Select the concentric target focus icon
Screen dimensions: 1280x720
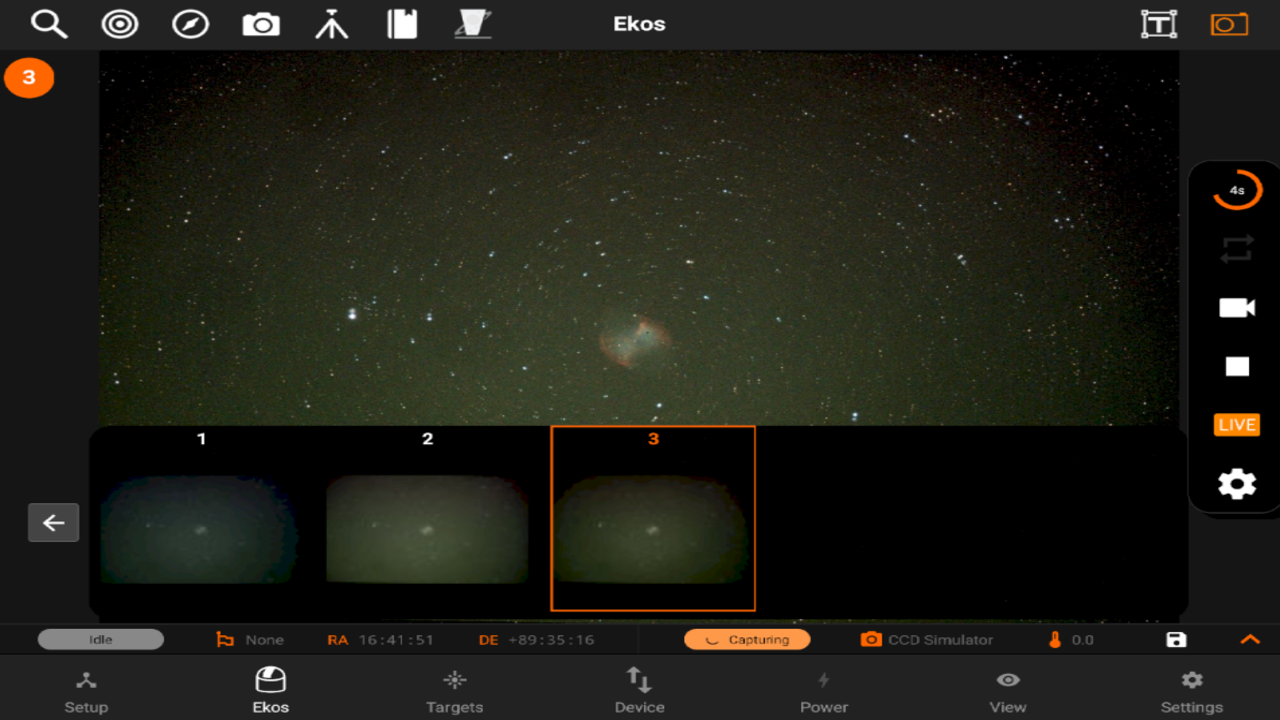pyautogui.click(x=120, y=24)
